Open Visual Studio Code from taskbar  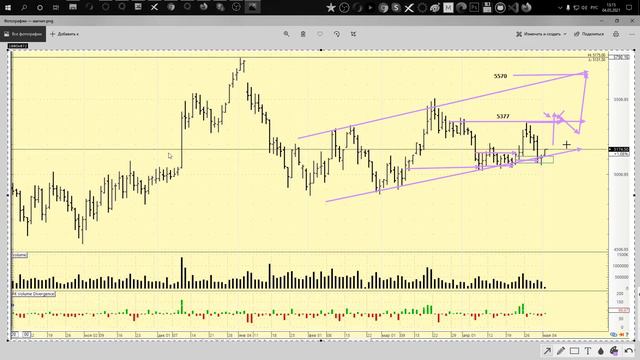click(513, 7)
